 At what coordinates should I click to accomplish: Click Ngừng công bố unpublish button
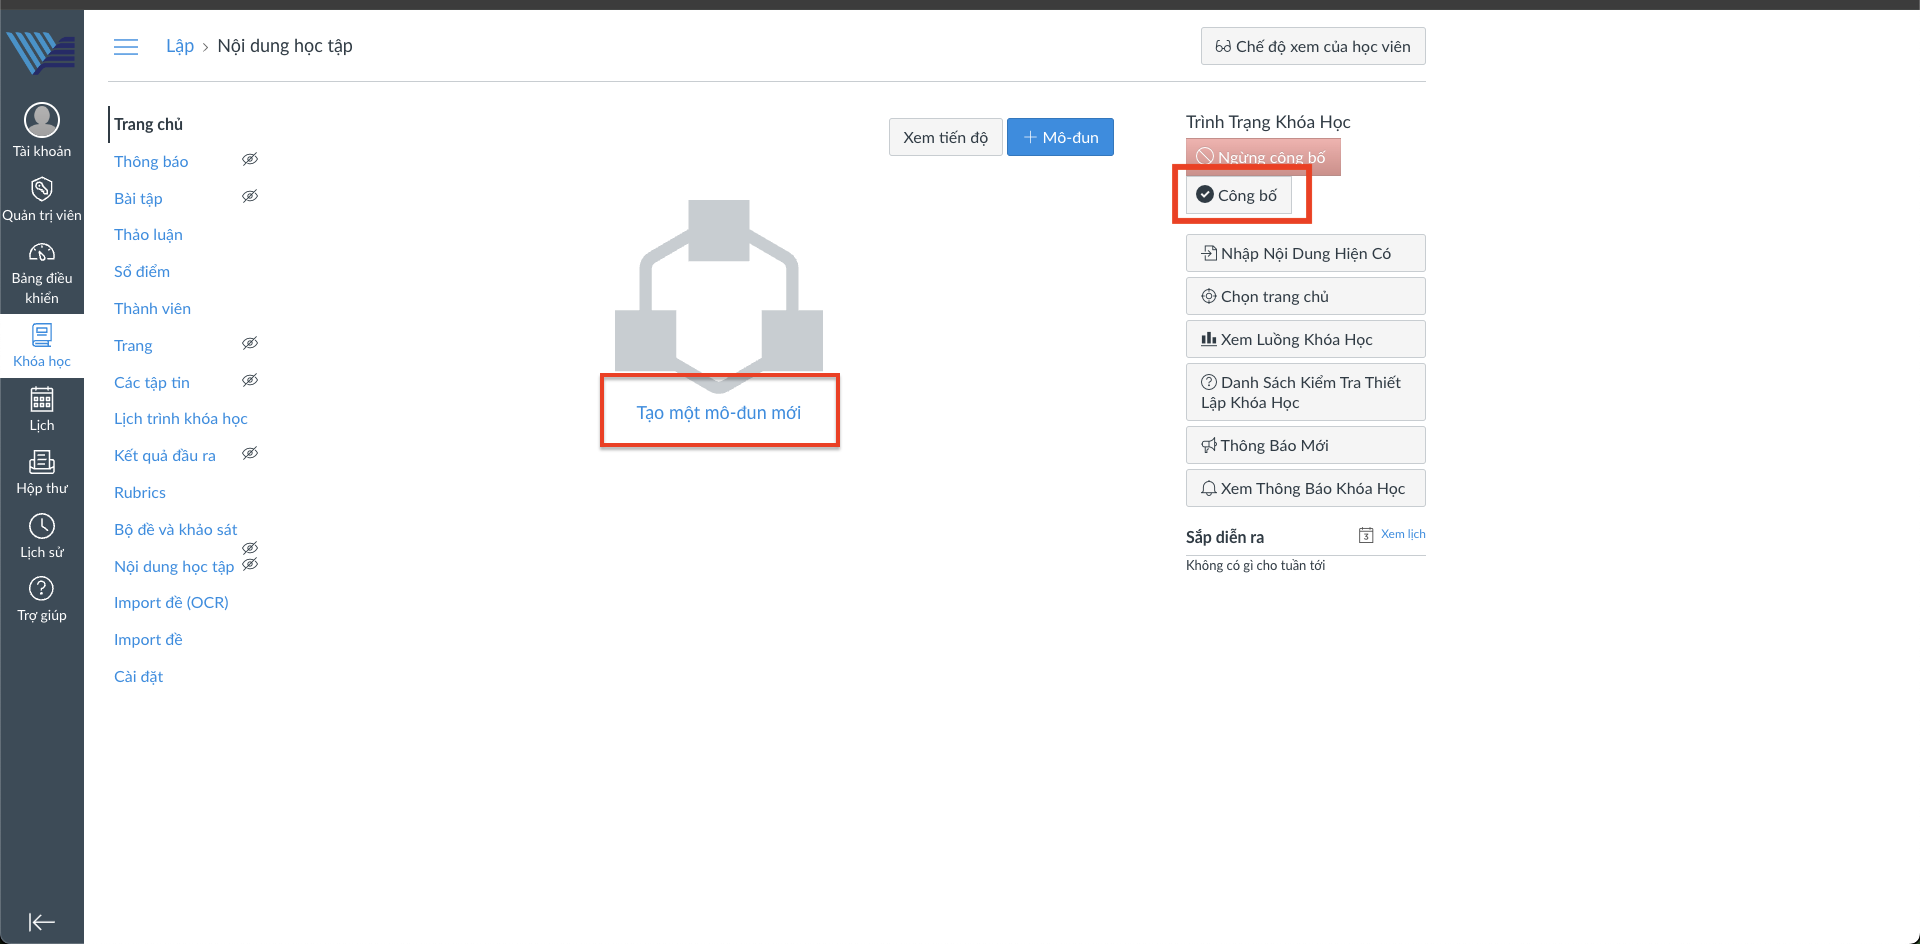[x=1262, y=157]
